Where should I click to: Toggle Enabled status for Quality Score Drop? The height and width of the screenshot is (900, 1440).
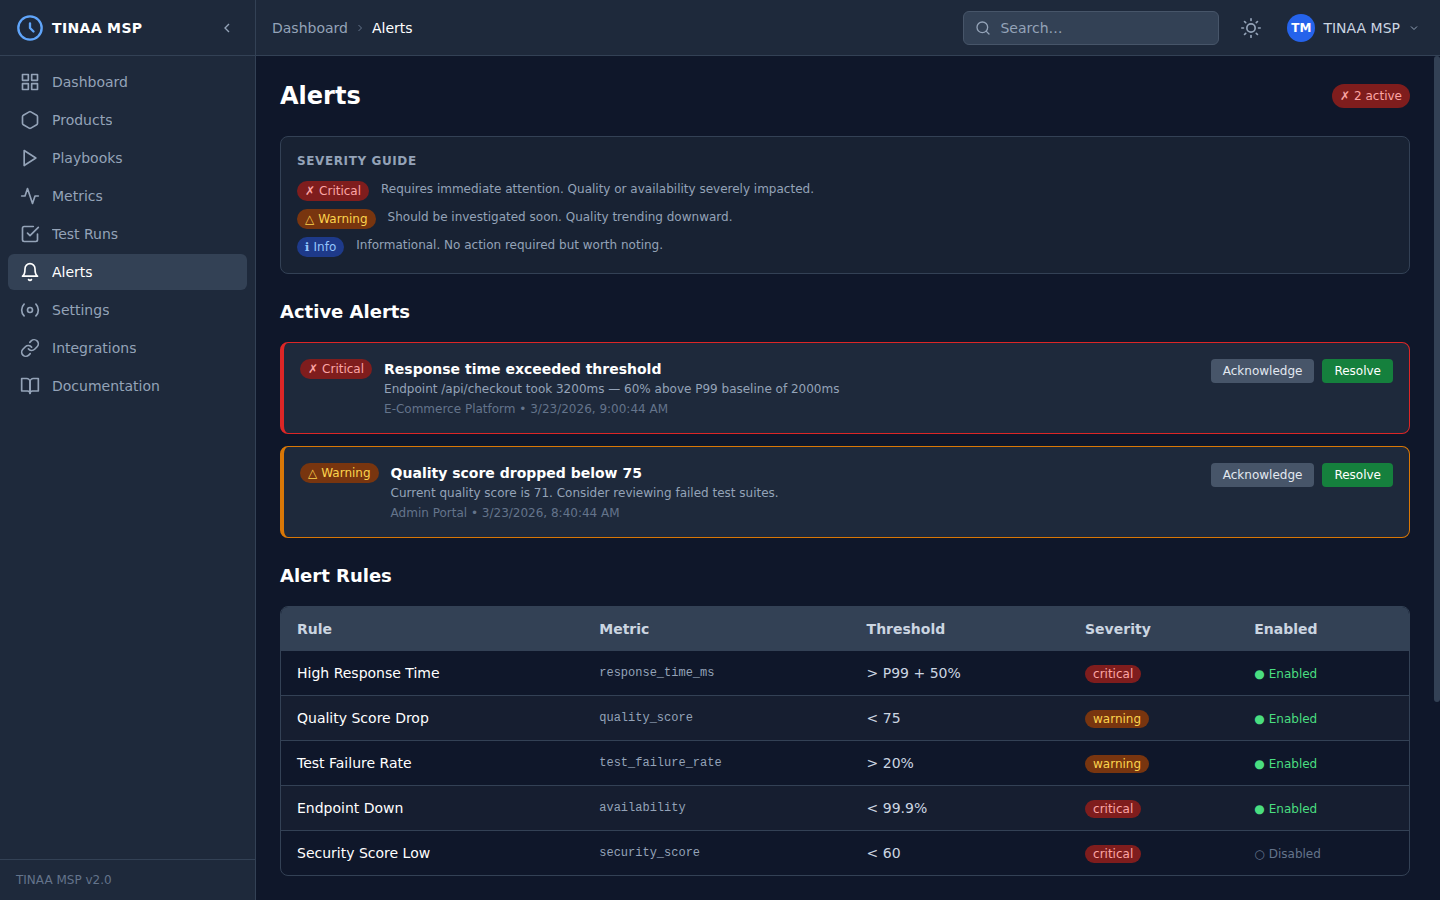click(x=1286, y=719)
